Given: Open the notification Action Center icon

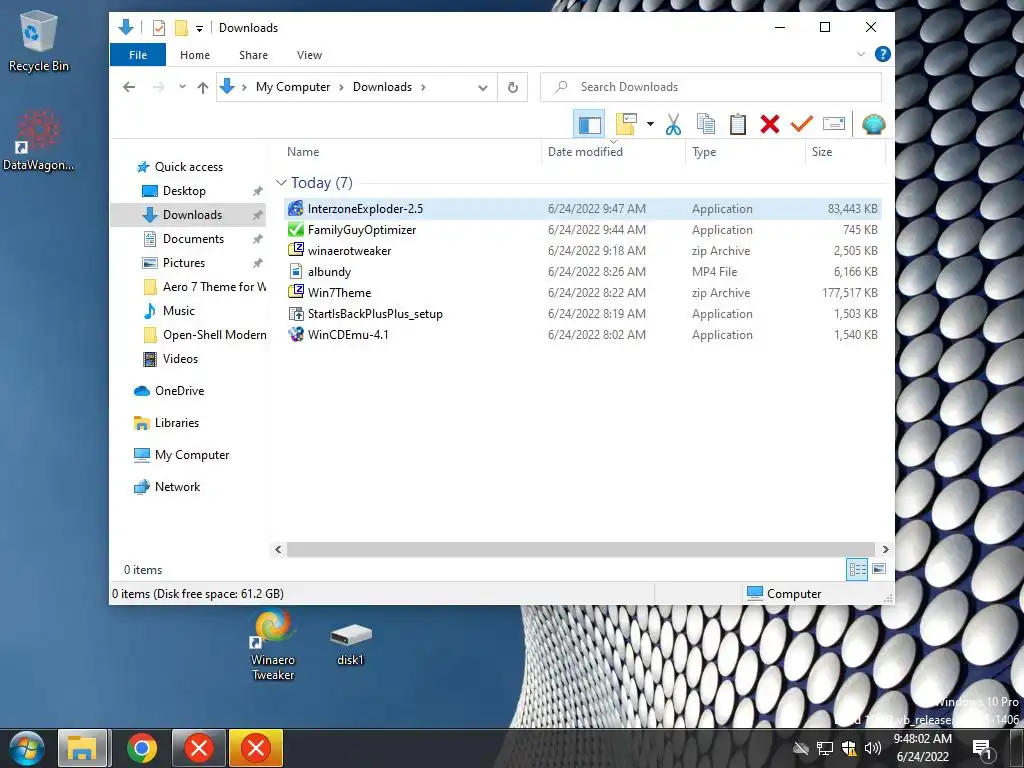Looking at the screenshot, I should pyautogui.click(x=982, y=748).
